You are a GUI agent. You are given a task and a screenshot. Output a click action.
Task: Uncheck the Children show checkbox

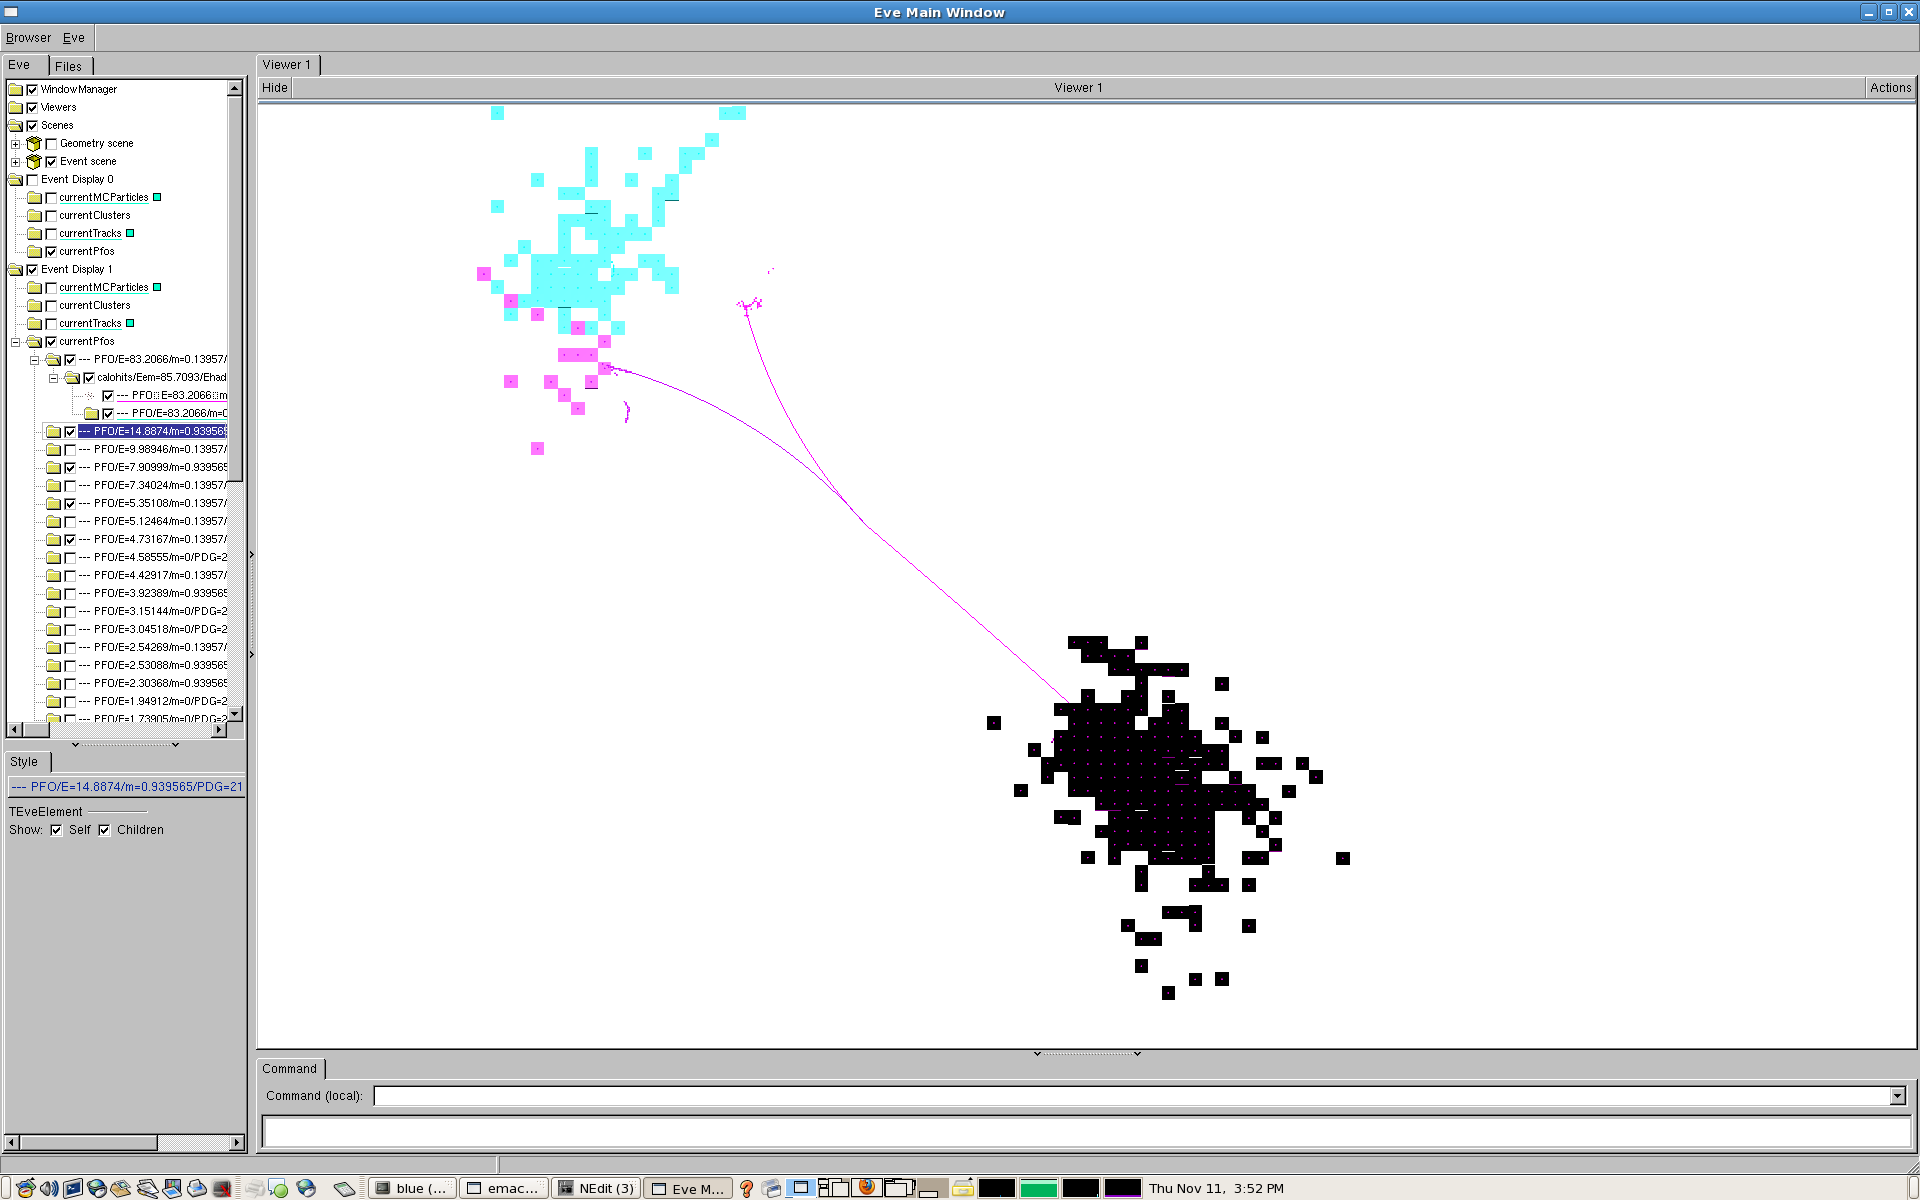104,830
